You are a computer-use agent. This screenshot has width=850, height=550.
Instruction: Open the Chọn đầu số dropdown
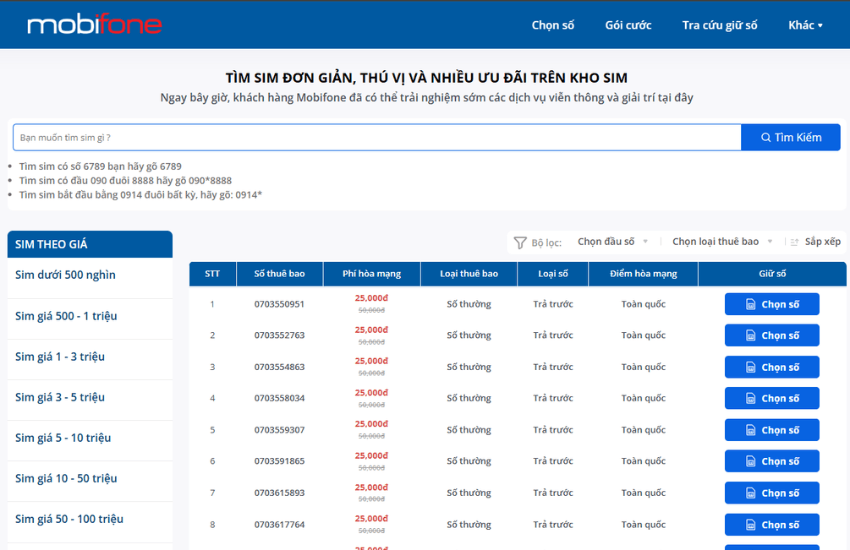[613, 242]
